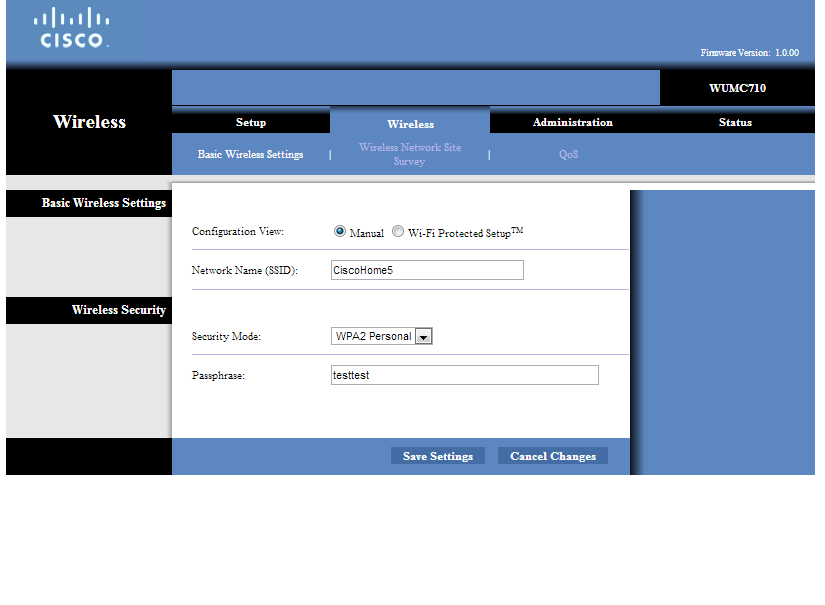
Task: Choose Wi-Fi Protected Setup radio button
Action: pyautogui.click(x=398, y=231)
